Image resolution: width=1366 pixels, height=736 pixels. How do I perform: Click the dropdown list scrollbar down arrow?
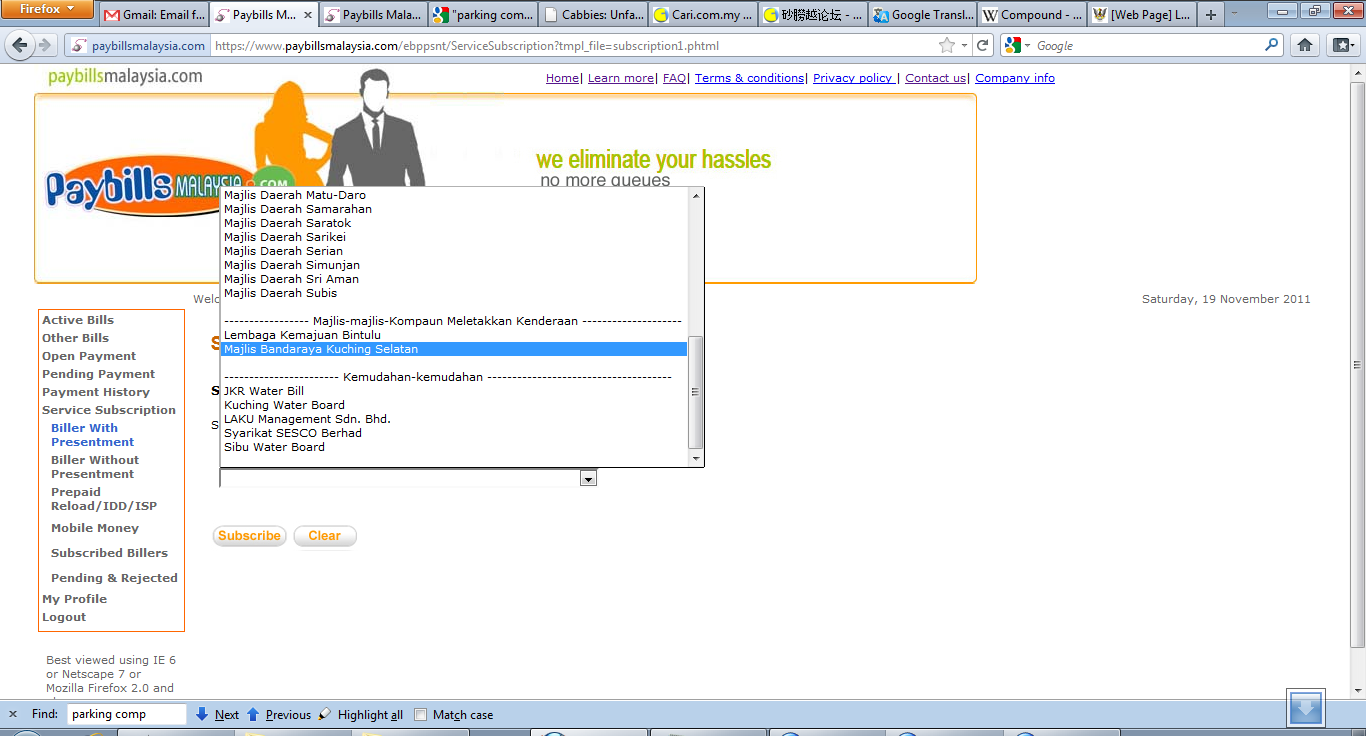pyautogui.click(x=697, y=458)
